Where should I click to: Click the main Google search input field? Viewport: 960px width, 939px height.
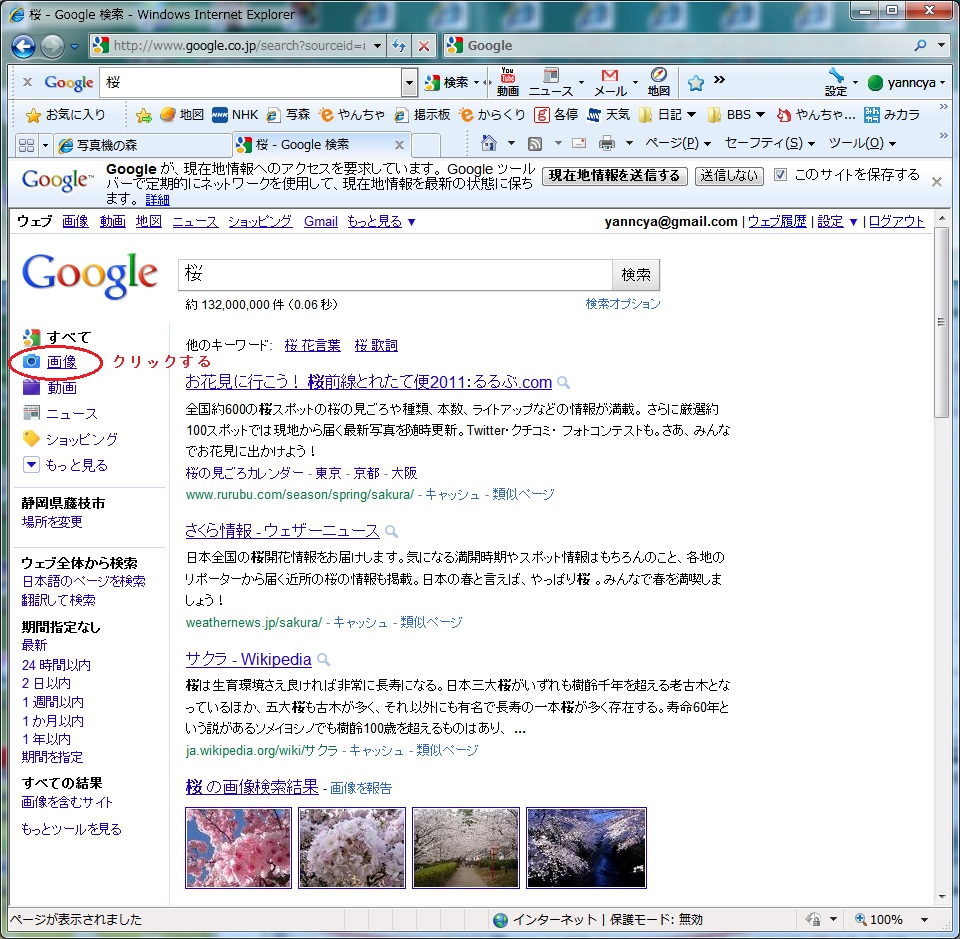(x=396, y=274)
